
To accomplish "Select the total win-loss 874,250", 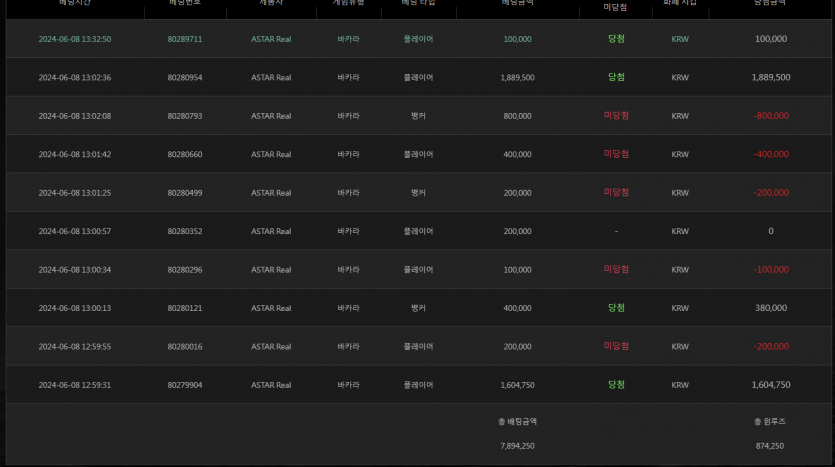I will [x=769, y=446].
